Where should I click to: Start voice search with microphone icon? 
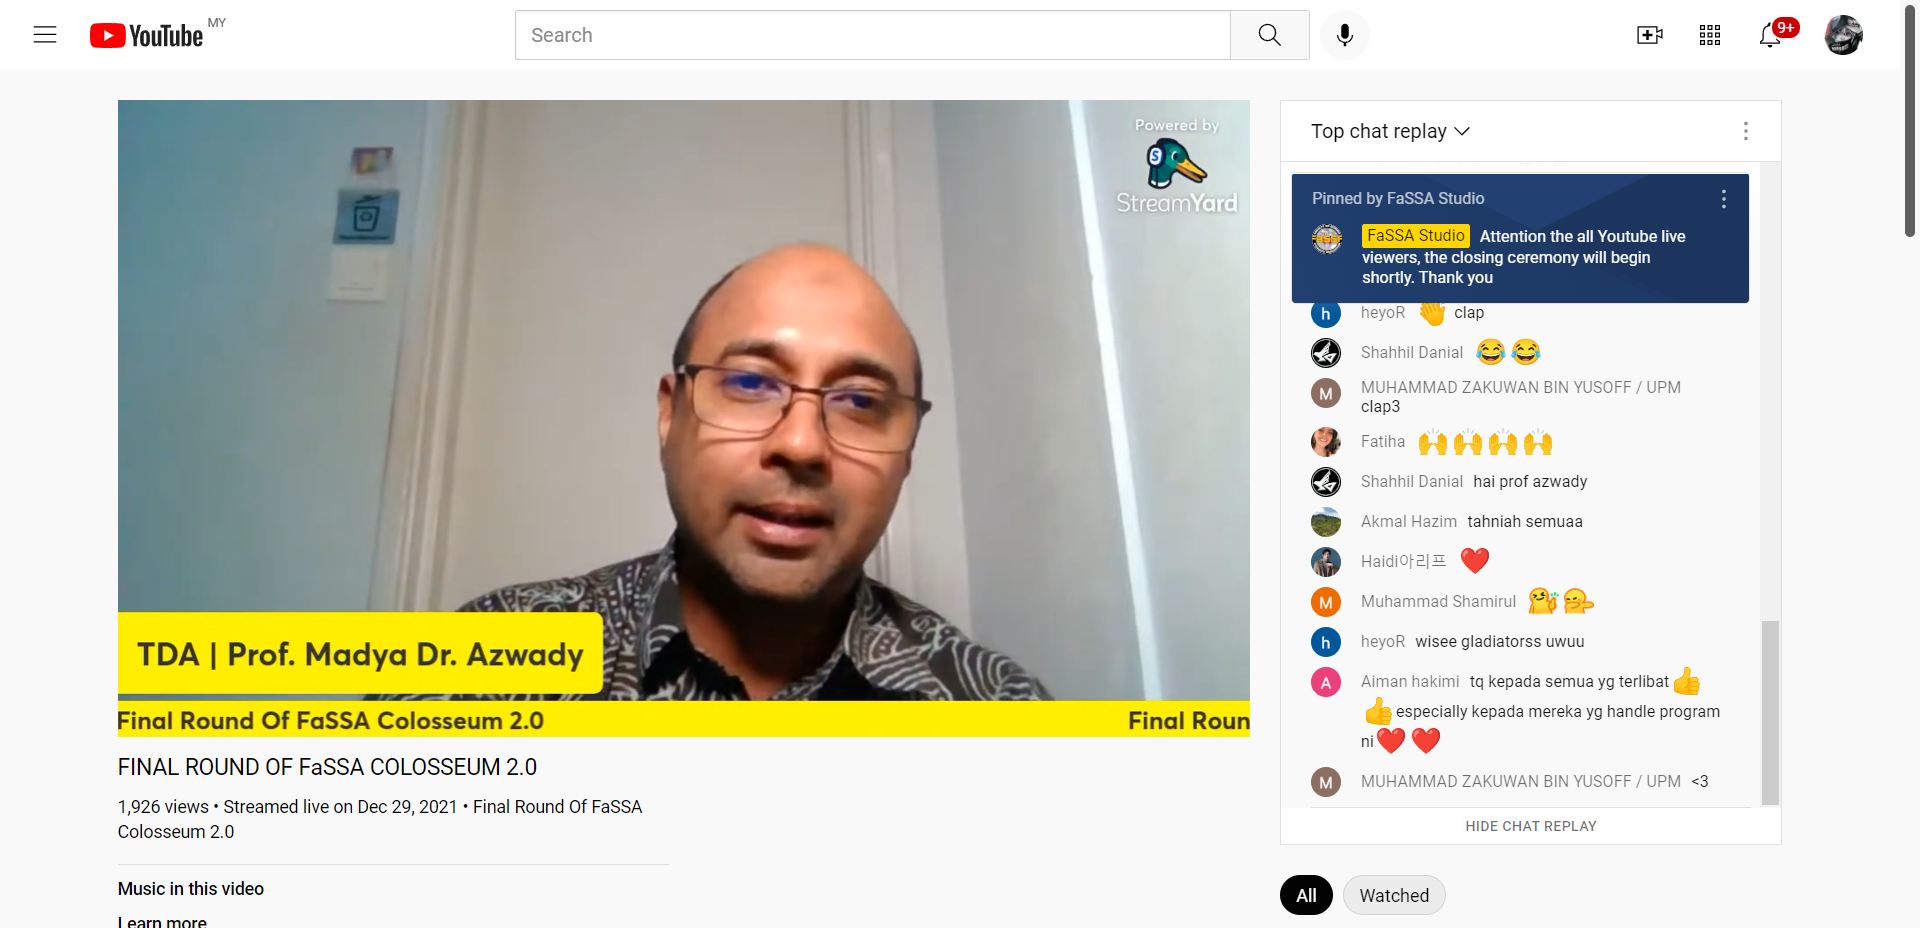tap(1345, 35)
